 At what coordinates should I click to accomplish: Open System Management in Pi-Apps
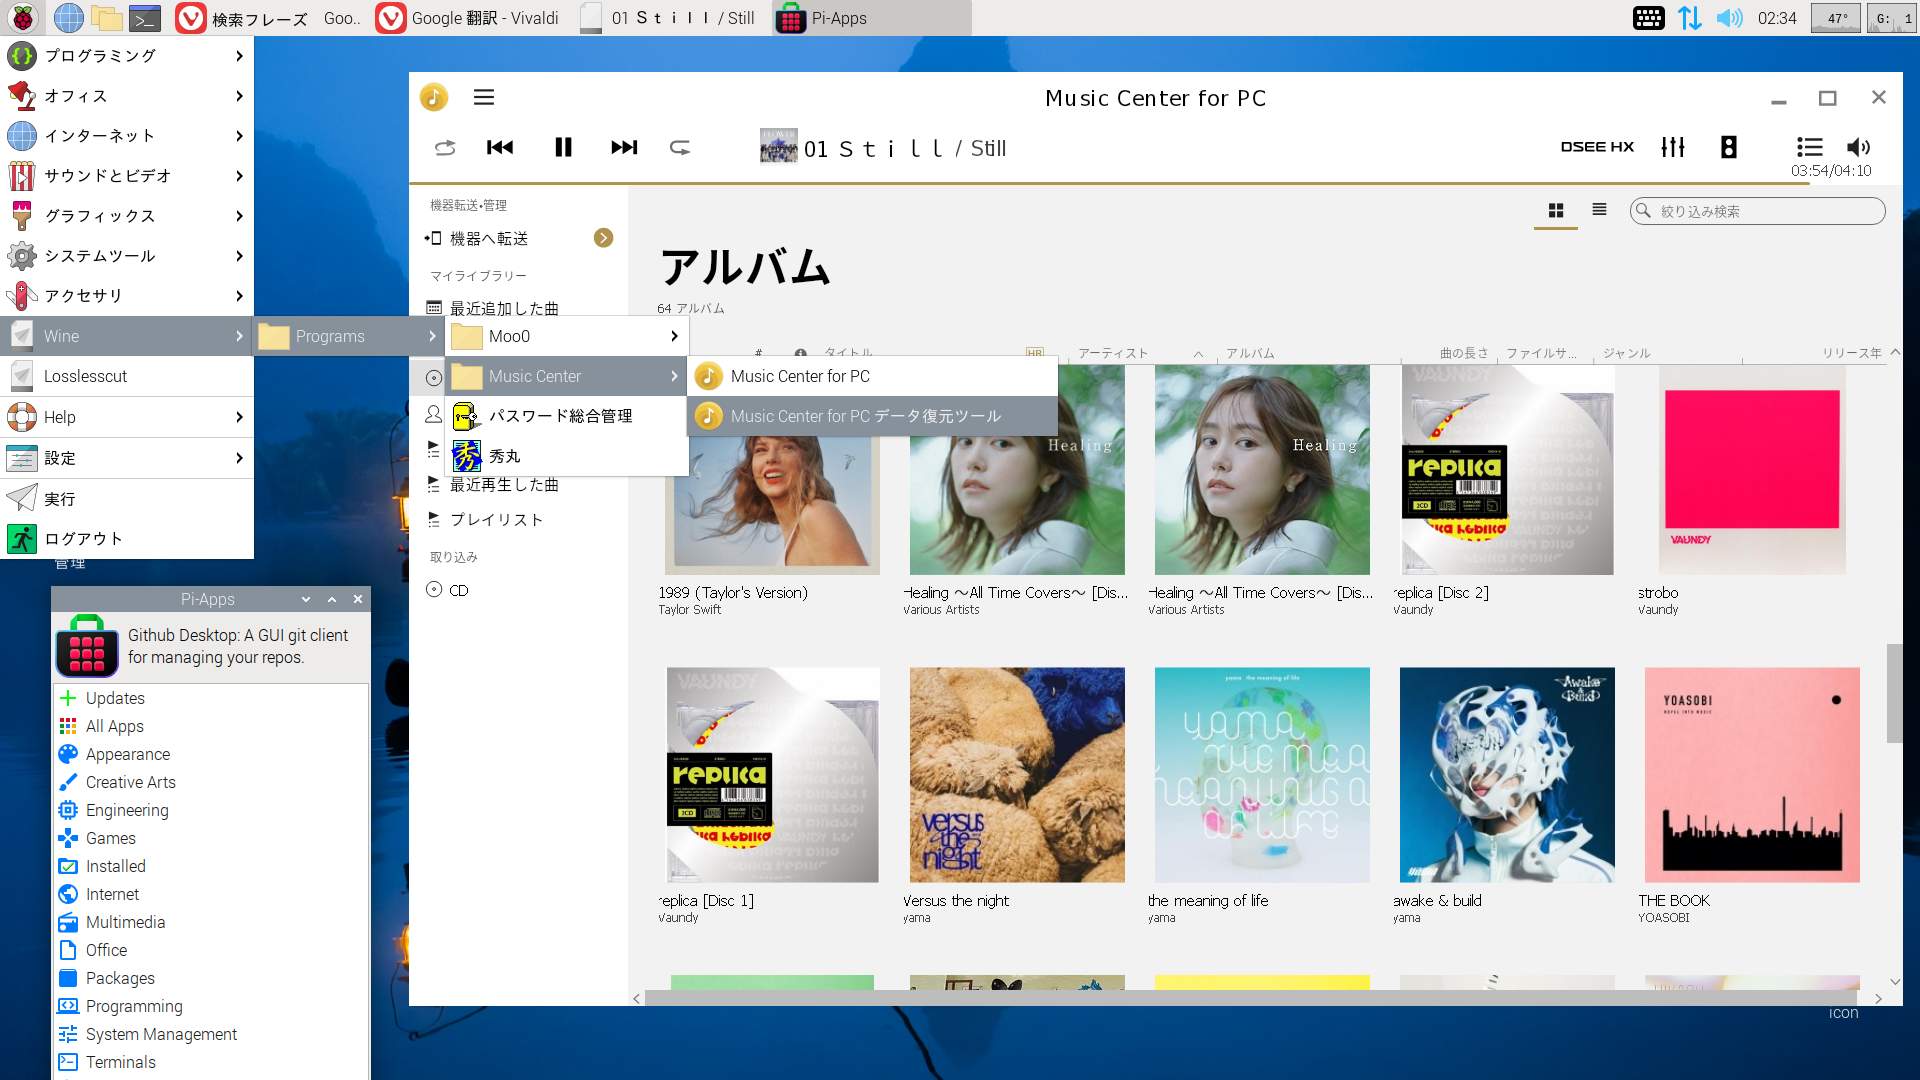pos(210,1034)
